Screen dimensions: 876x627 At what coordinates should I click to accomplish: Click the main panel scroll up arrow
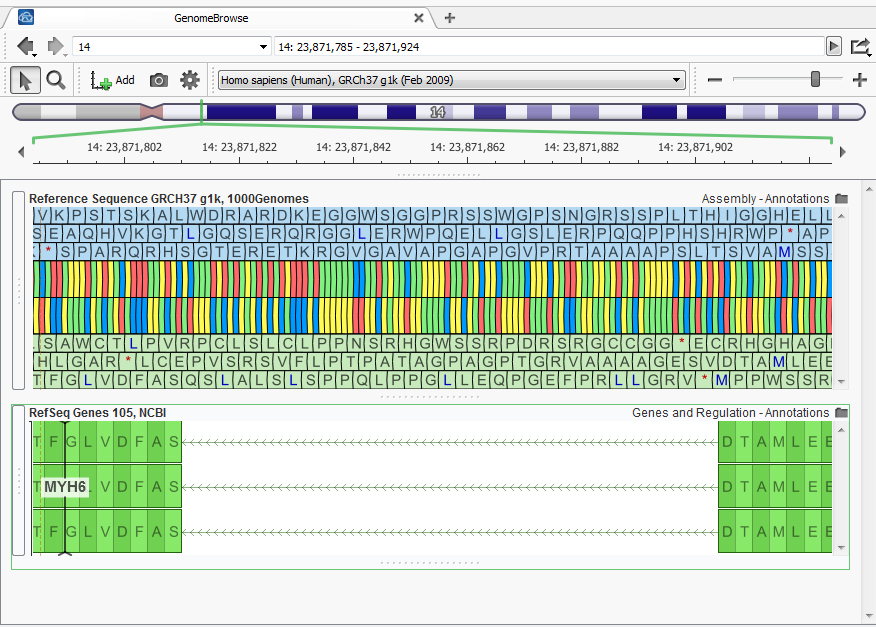tap(869, 189)
